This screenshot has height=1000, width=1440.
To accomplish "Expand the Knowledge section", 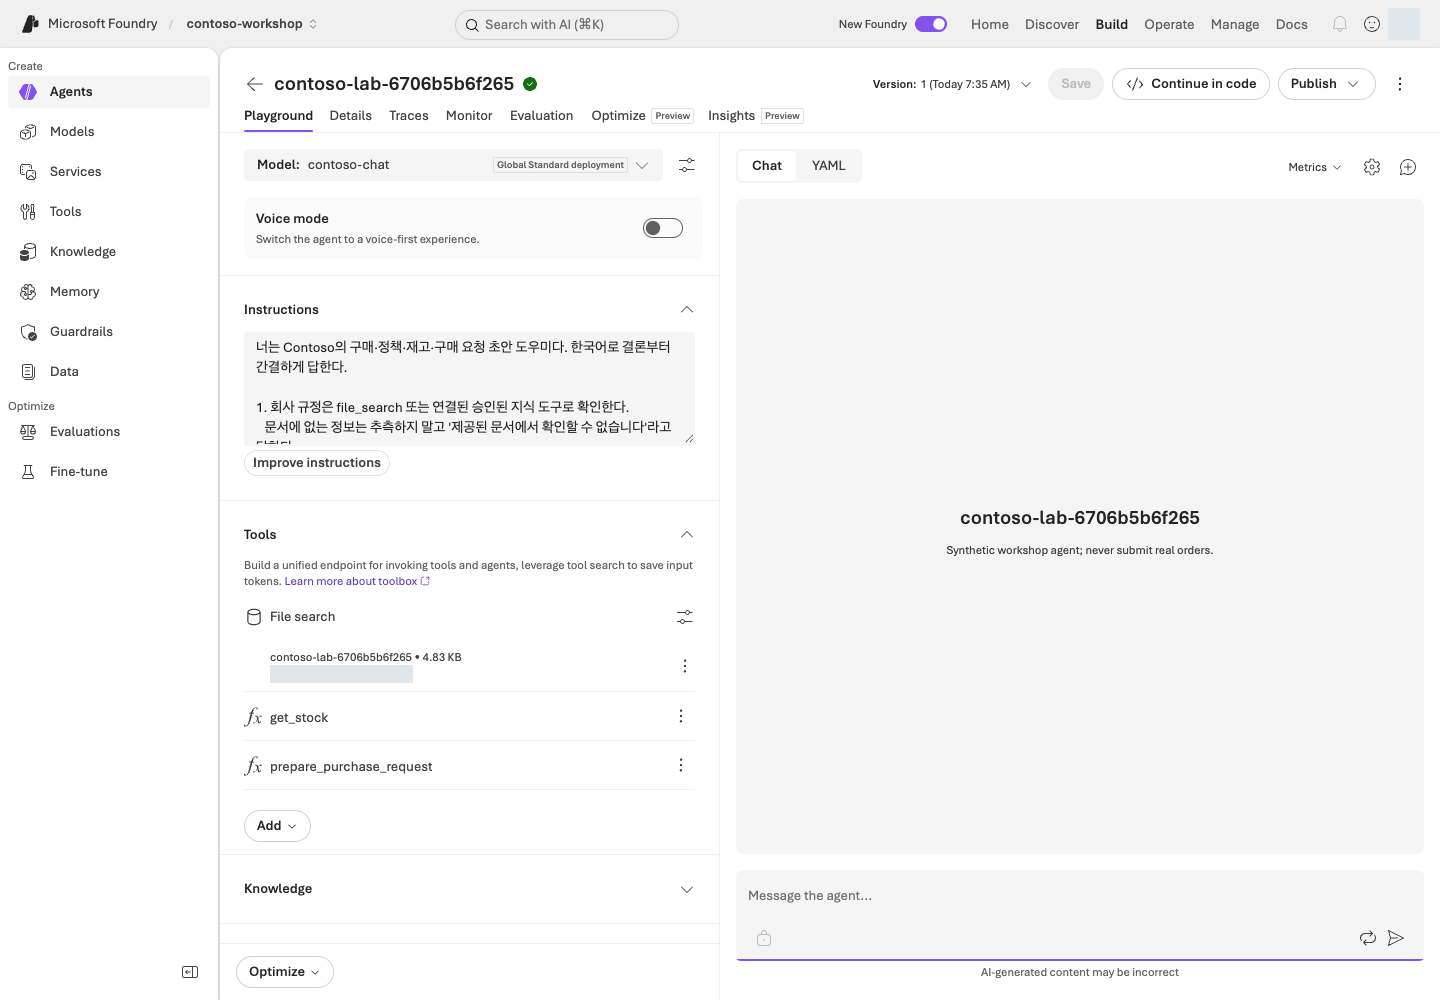I will tap(687, 889).
